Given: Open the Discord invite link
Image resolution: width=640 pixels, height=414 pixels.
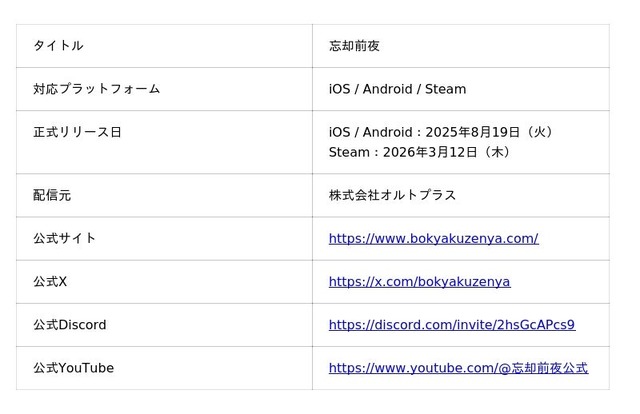Looking at the screenshot, I should click(x=451, y=325).
